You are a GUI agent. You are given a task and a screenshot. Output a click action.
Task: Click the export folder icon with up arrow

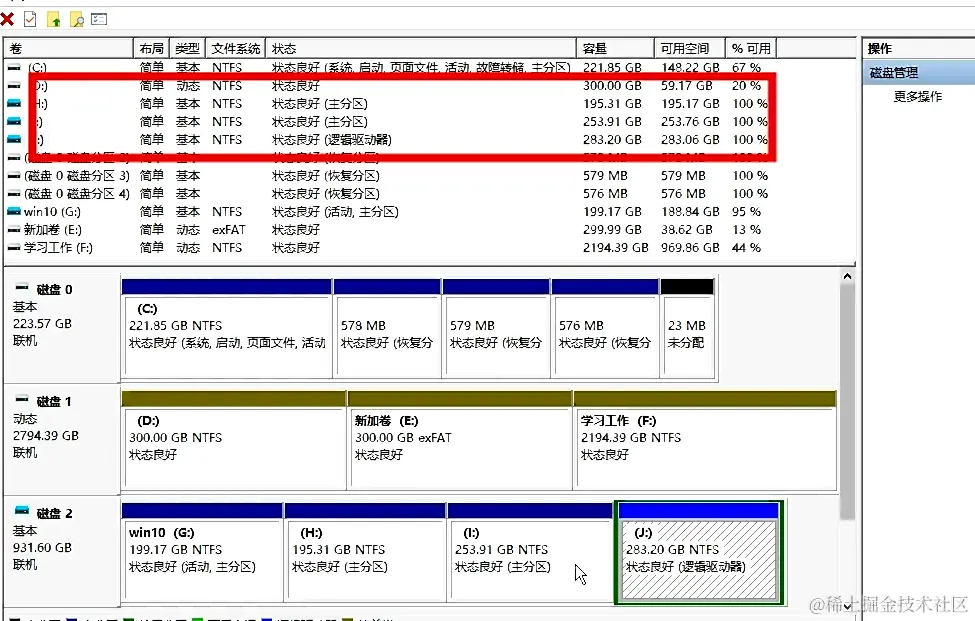pyautogui.click(x=53, y=18)
